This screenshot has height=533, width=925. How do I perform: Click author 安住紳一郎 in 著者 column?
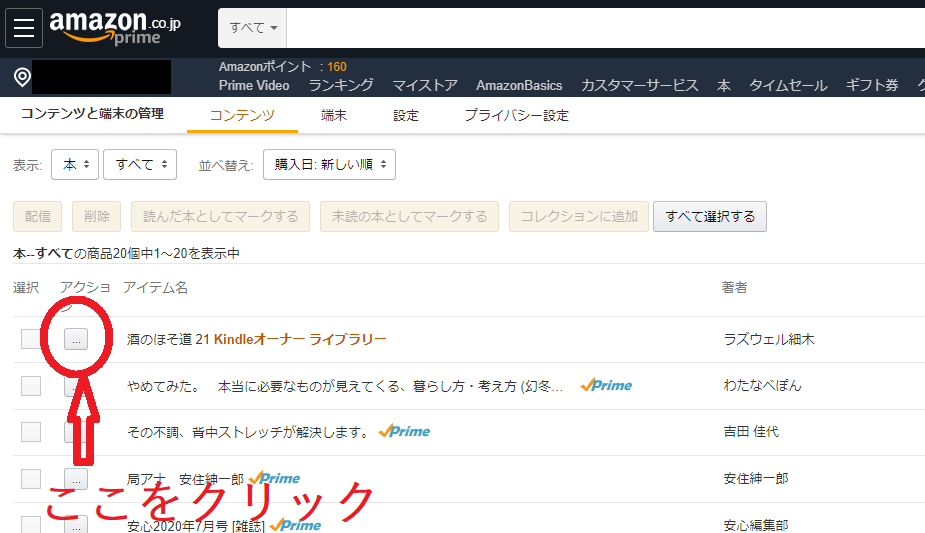756,478
